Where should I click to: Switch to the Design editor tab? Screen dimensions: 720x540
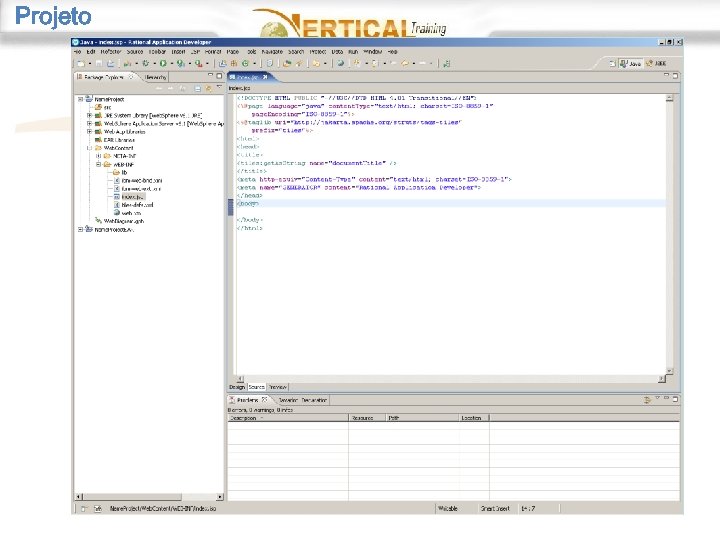237,386
